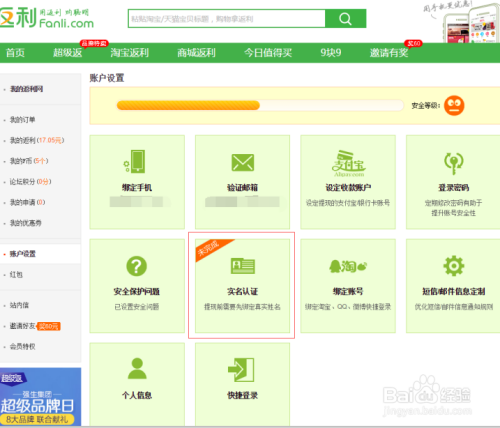Click the green search magnifier button
This screenshot has width=500, height=428.
(346, 18)
